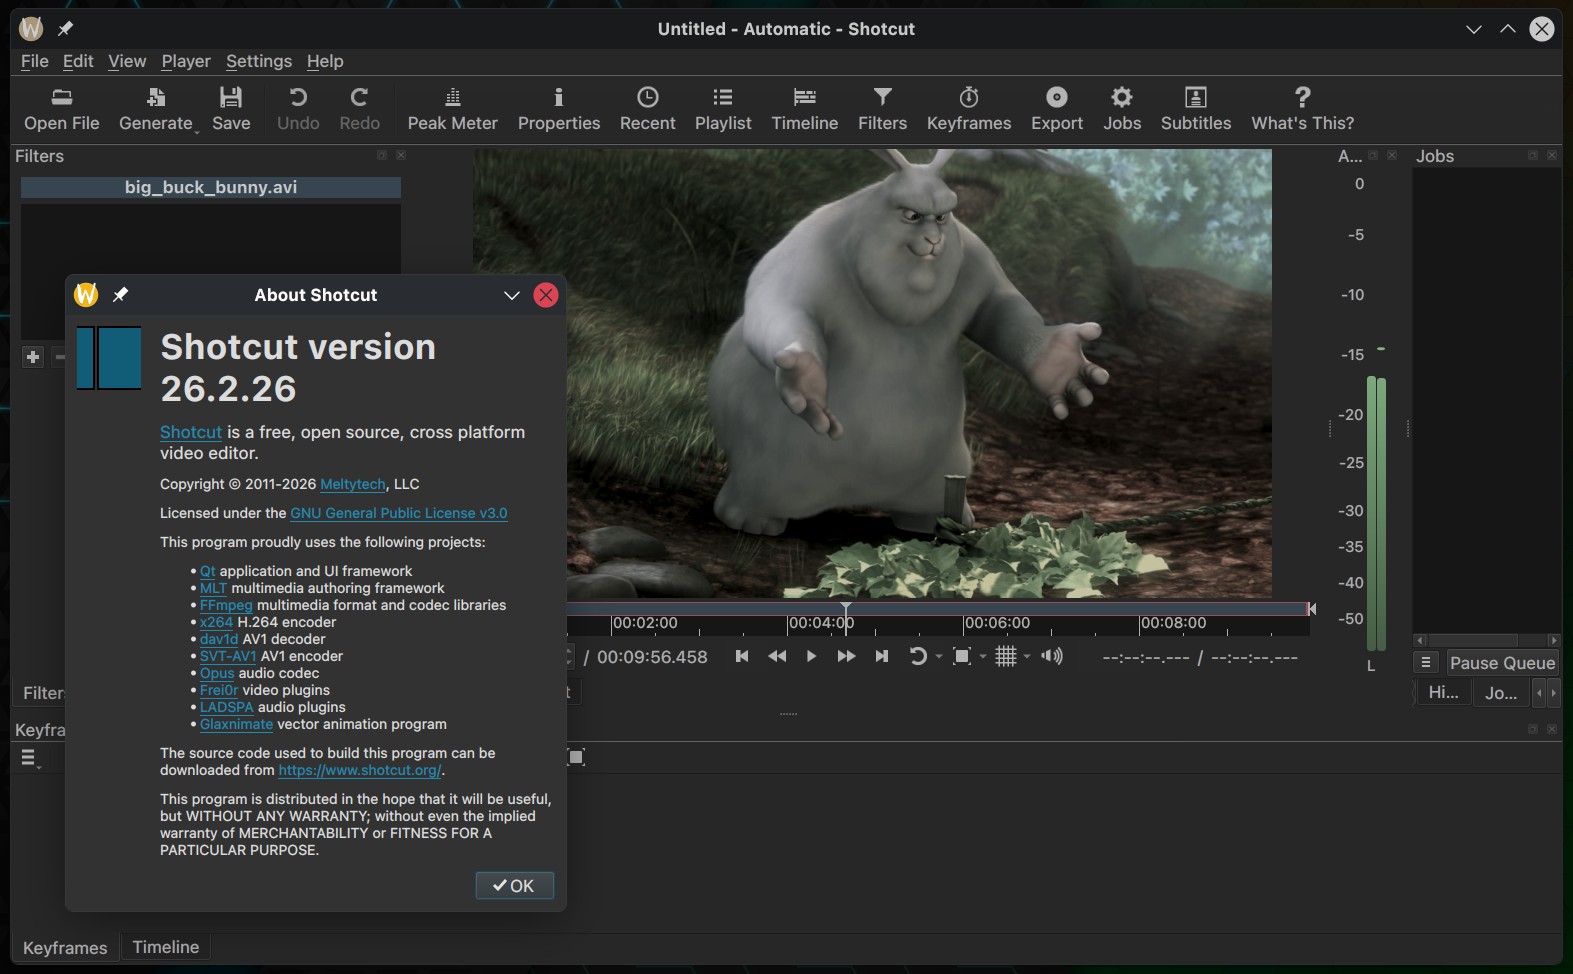Add a filter with plus button

33,357
